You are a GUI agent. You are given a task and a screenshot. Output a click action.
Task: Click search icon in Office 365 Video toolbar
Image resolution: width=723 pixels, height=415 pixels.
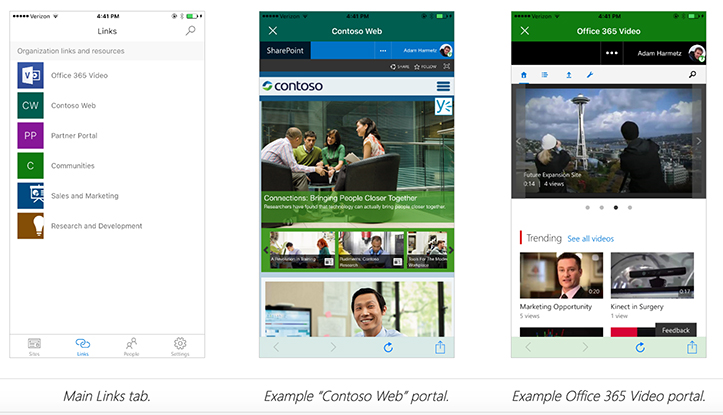(x=692, y=74)
